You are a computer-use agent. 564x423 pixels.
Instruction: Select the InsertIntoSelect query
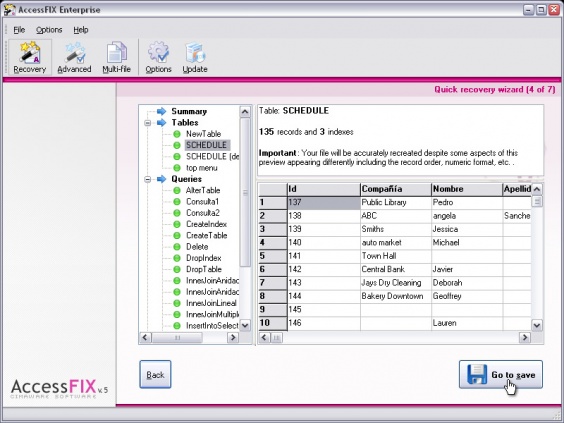tap(212, 326)
